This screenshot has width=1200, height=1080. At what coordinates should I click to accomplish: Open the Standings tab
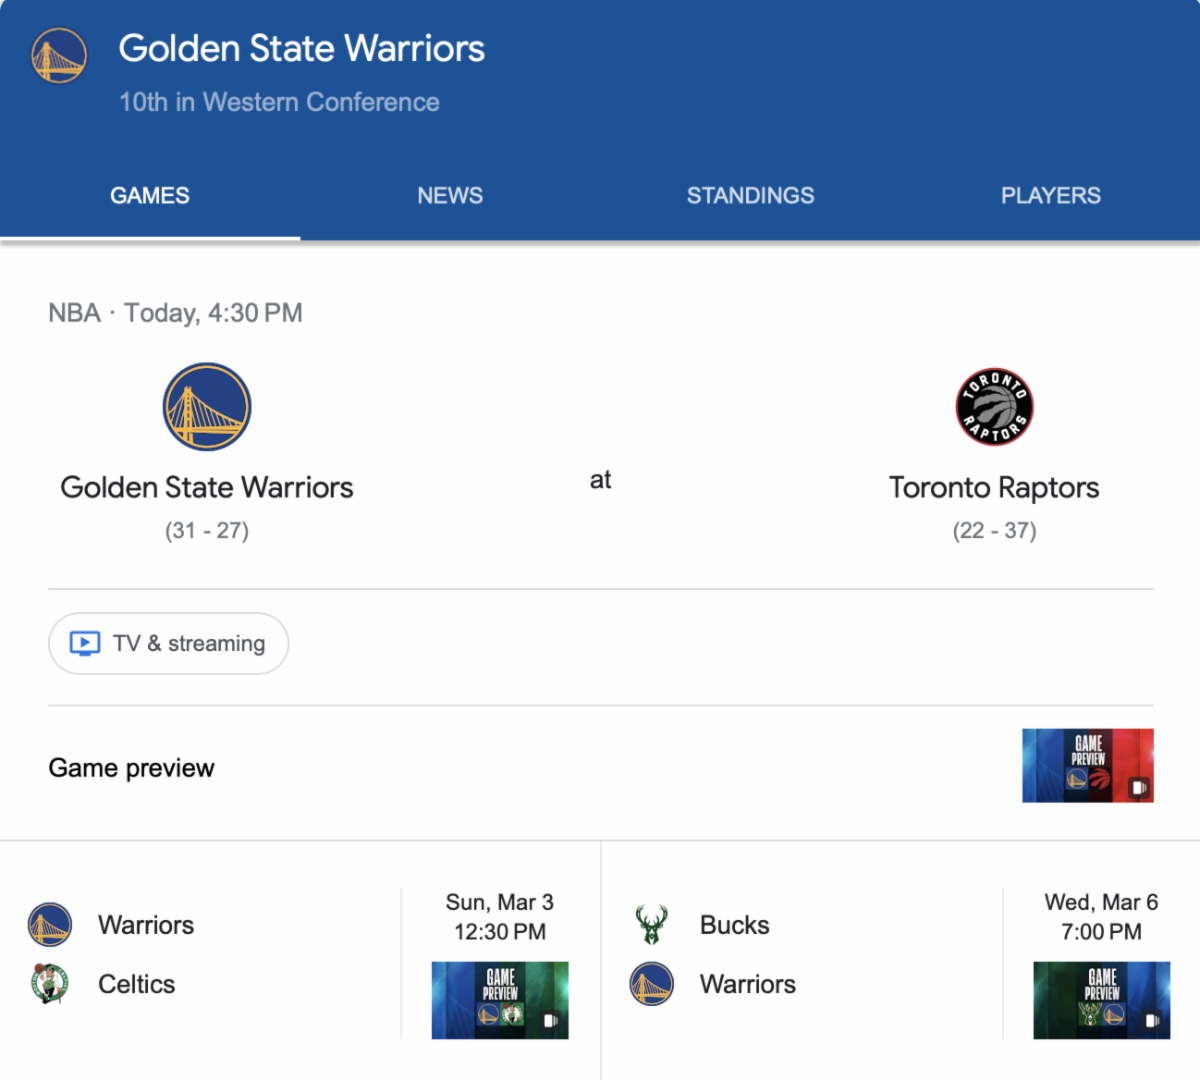click(x=750, y=196)
